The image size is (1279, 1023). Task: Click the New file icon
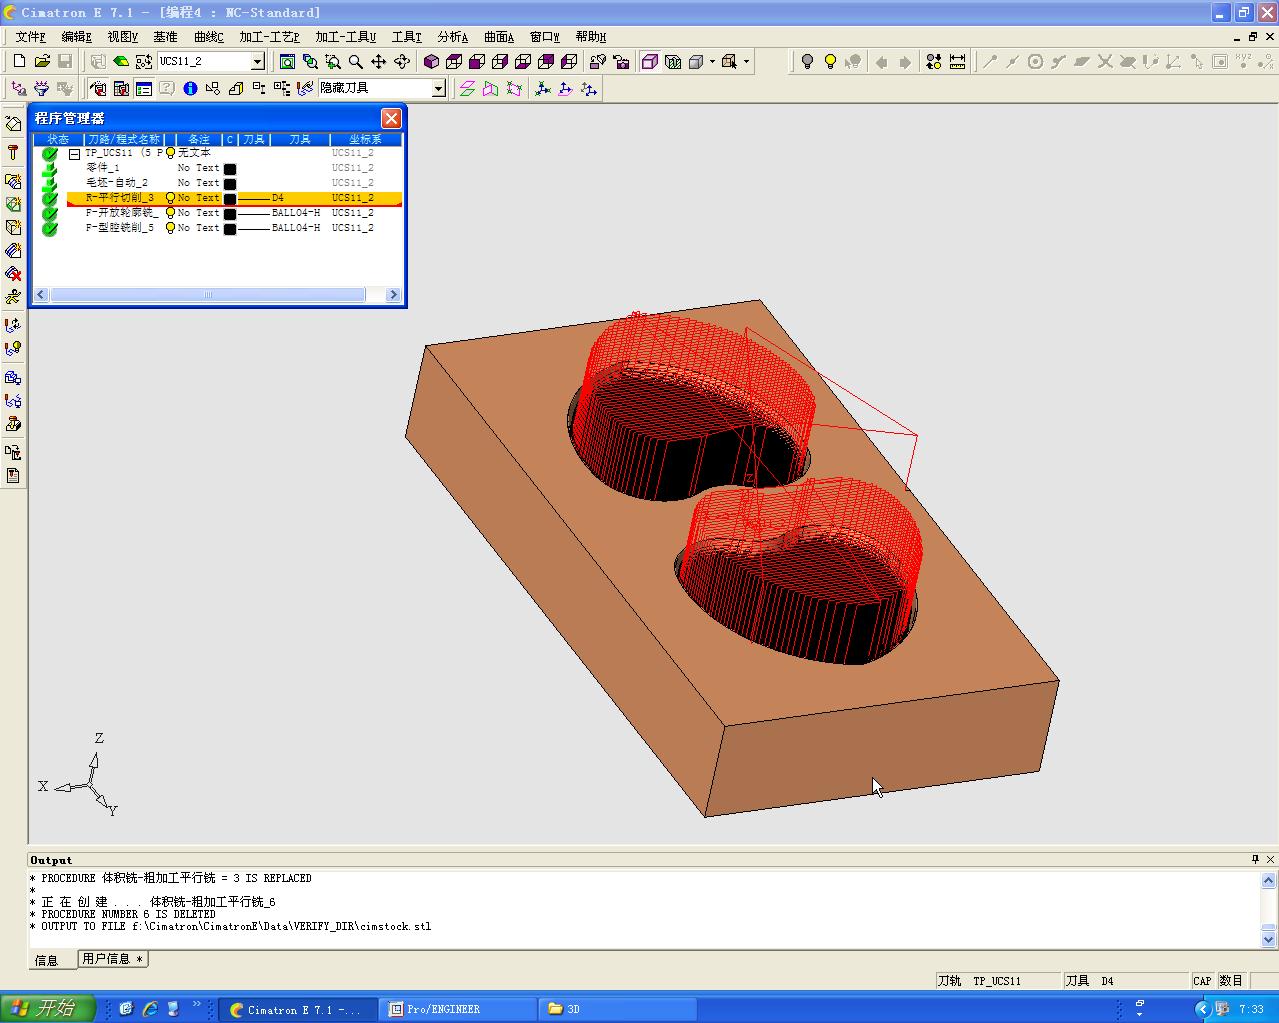[x=19, y=62]
